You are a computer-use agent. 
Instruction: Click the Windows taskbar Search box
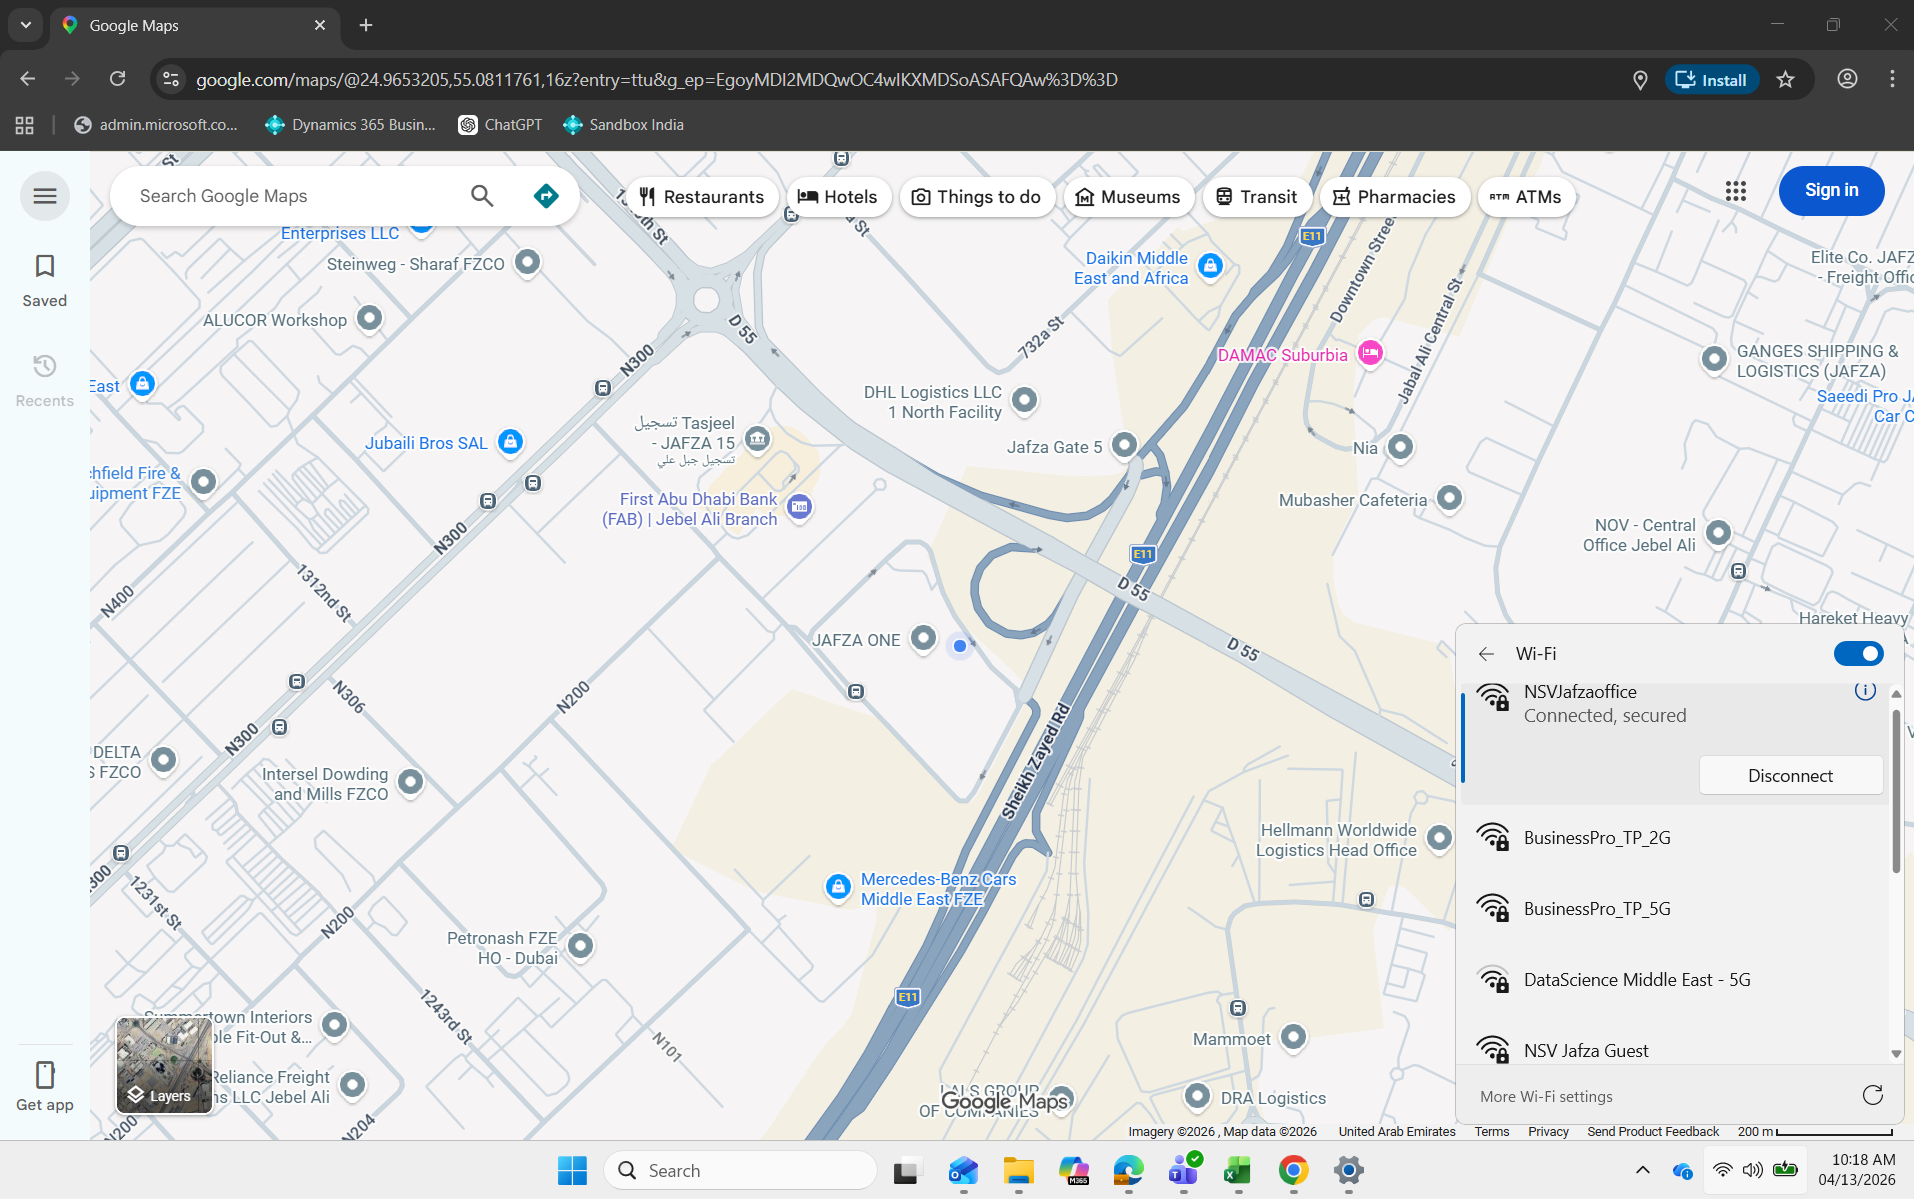point(740,1170)
